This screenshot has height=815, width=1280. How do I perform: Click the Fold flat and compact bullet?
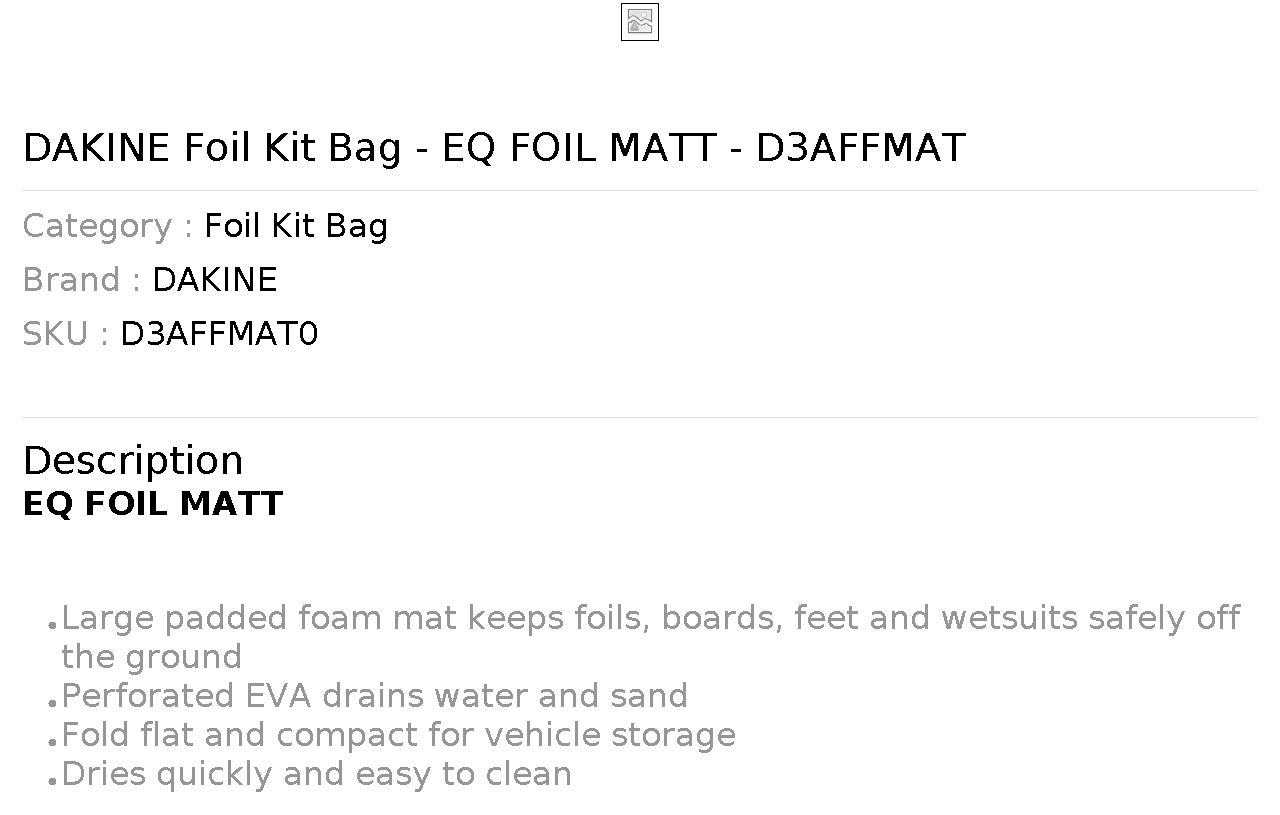(x=399, y=734)
